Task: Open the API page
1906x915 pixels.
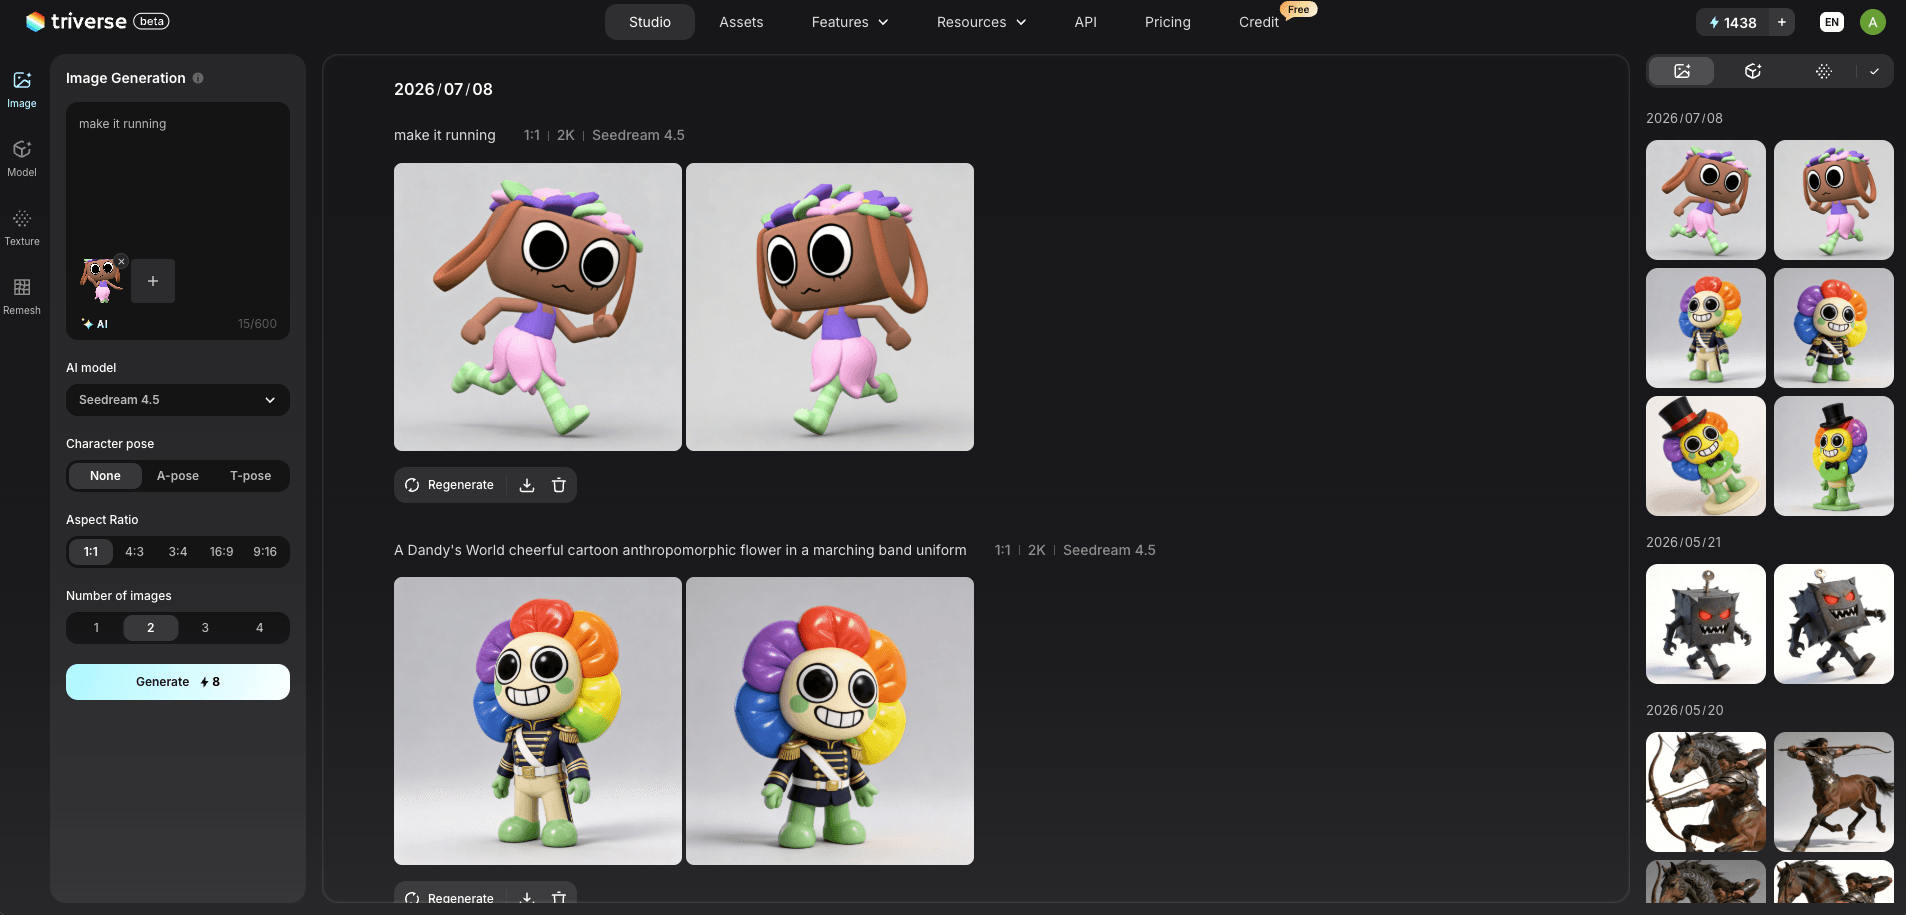Action: tap(1085, 22)
